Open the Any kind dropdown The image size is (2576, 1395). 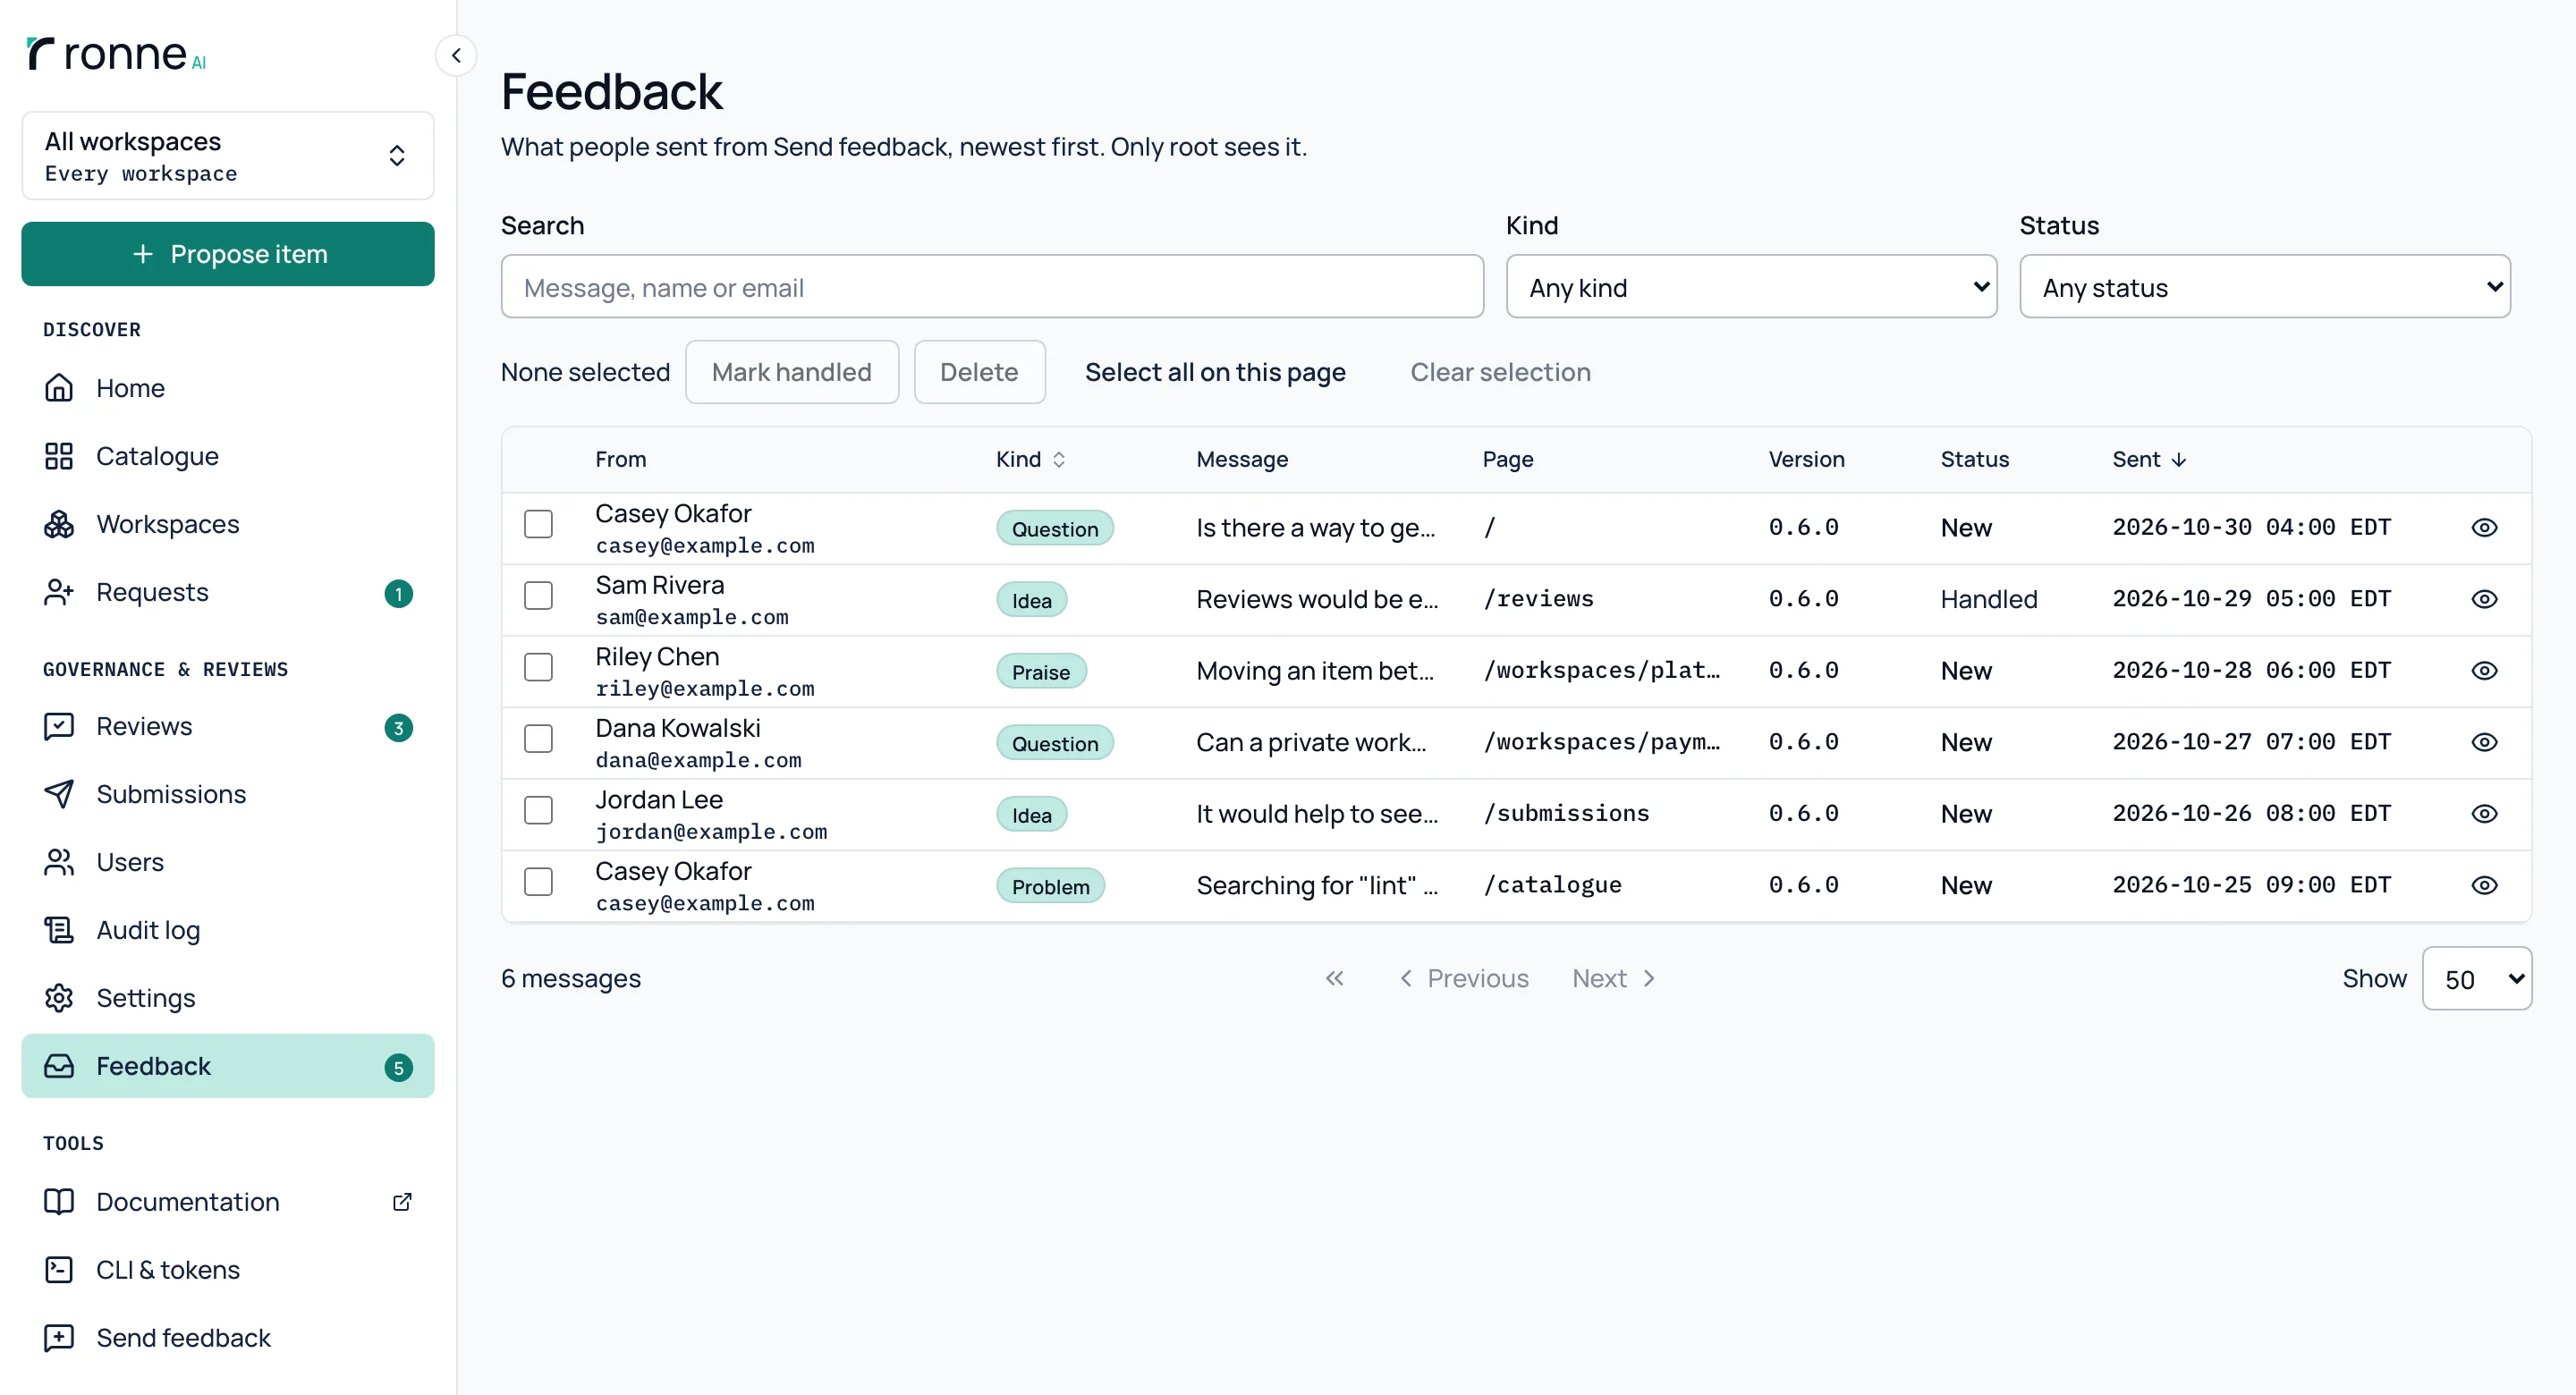pyautogui.click(x=1751, y=287)
